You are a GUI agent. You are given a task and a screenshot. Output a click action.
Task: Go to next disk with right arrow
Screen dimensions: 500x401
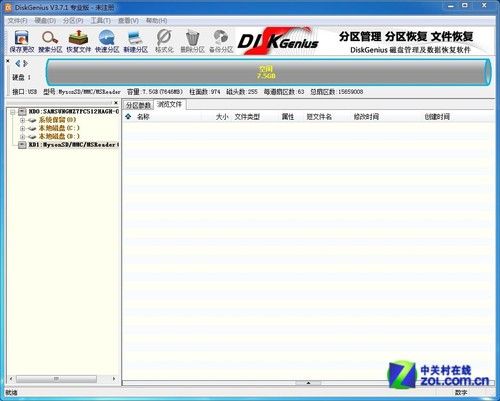click(25, 63)
